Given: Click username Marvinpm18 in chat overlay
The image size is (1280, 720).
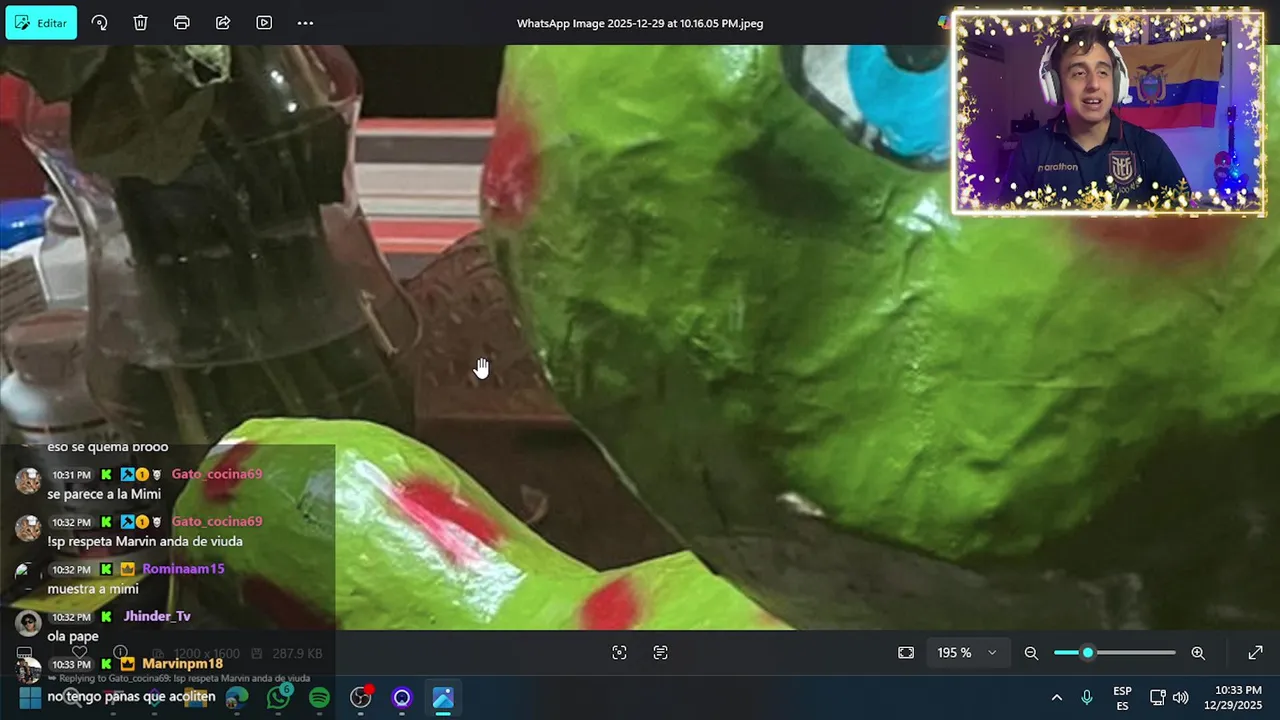Looking at the screenshot, I should coord(182,664).
